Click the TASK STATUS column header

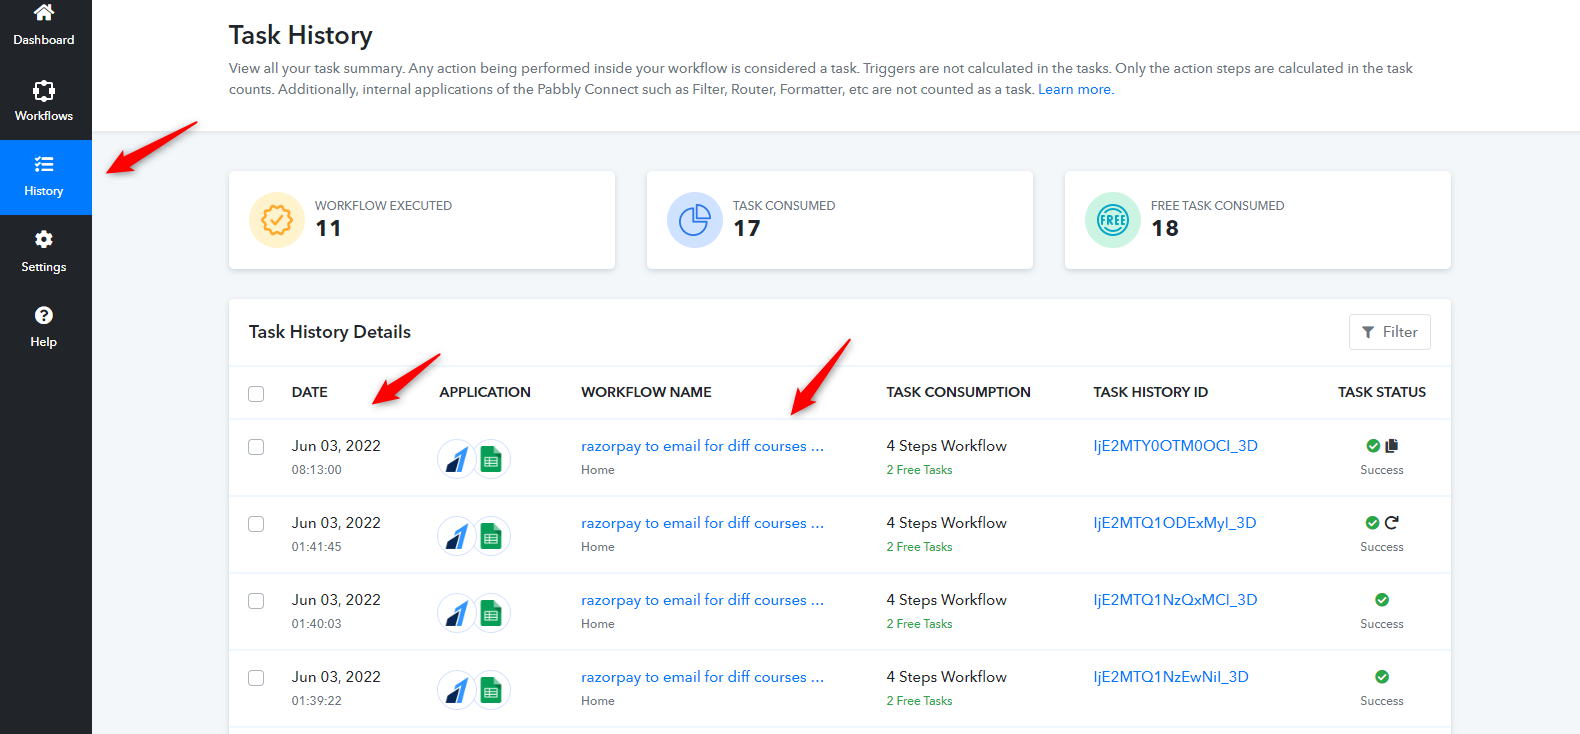pos(1382,392)
